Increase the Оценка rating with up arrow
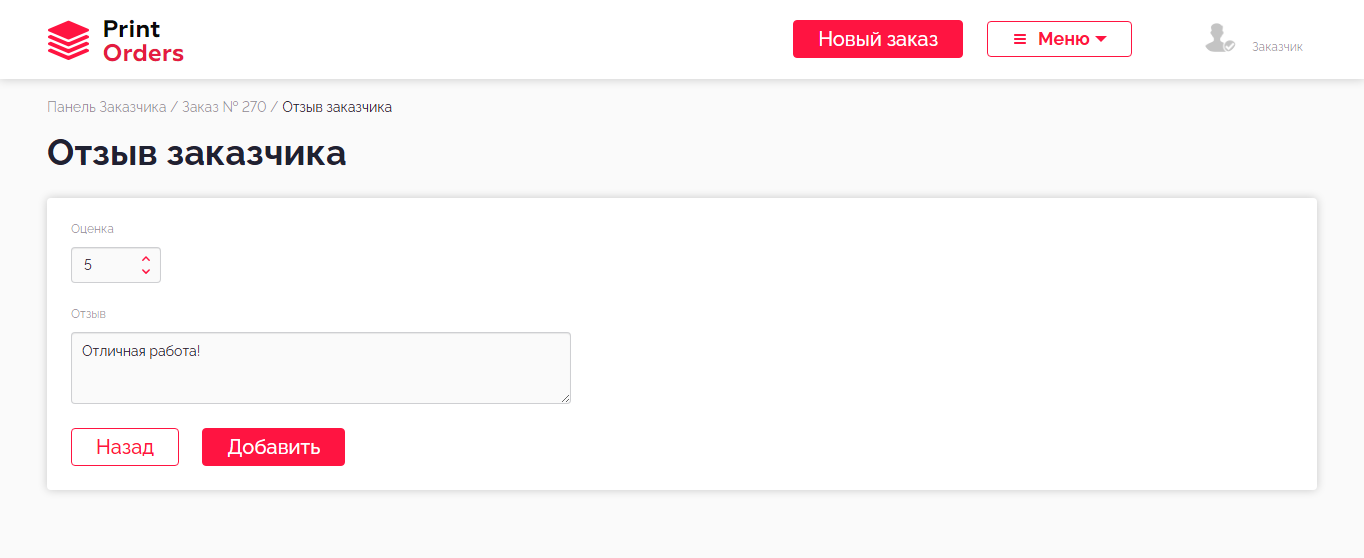The height and width of the screenshot is (558, 1364). point(146,259)
